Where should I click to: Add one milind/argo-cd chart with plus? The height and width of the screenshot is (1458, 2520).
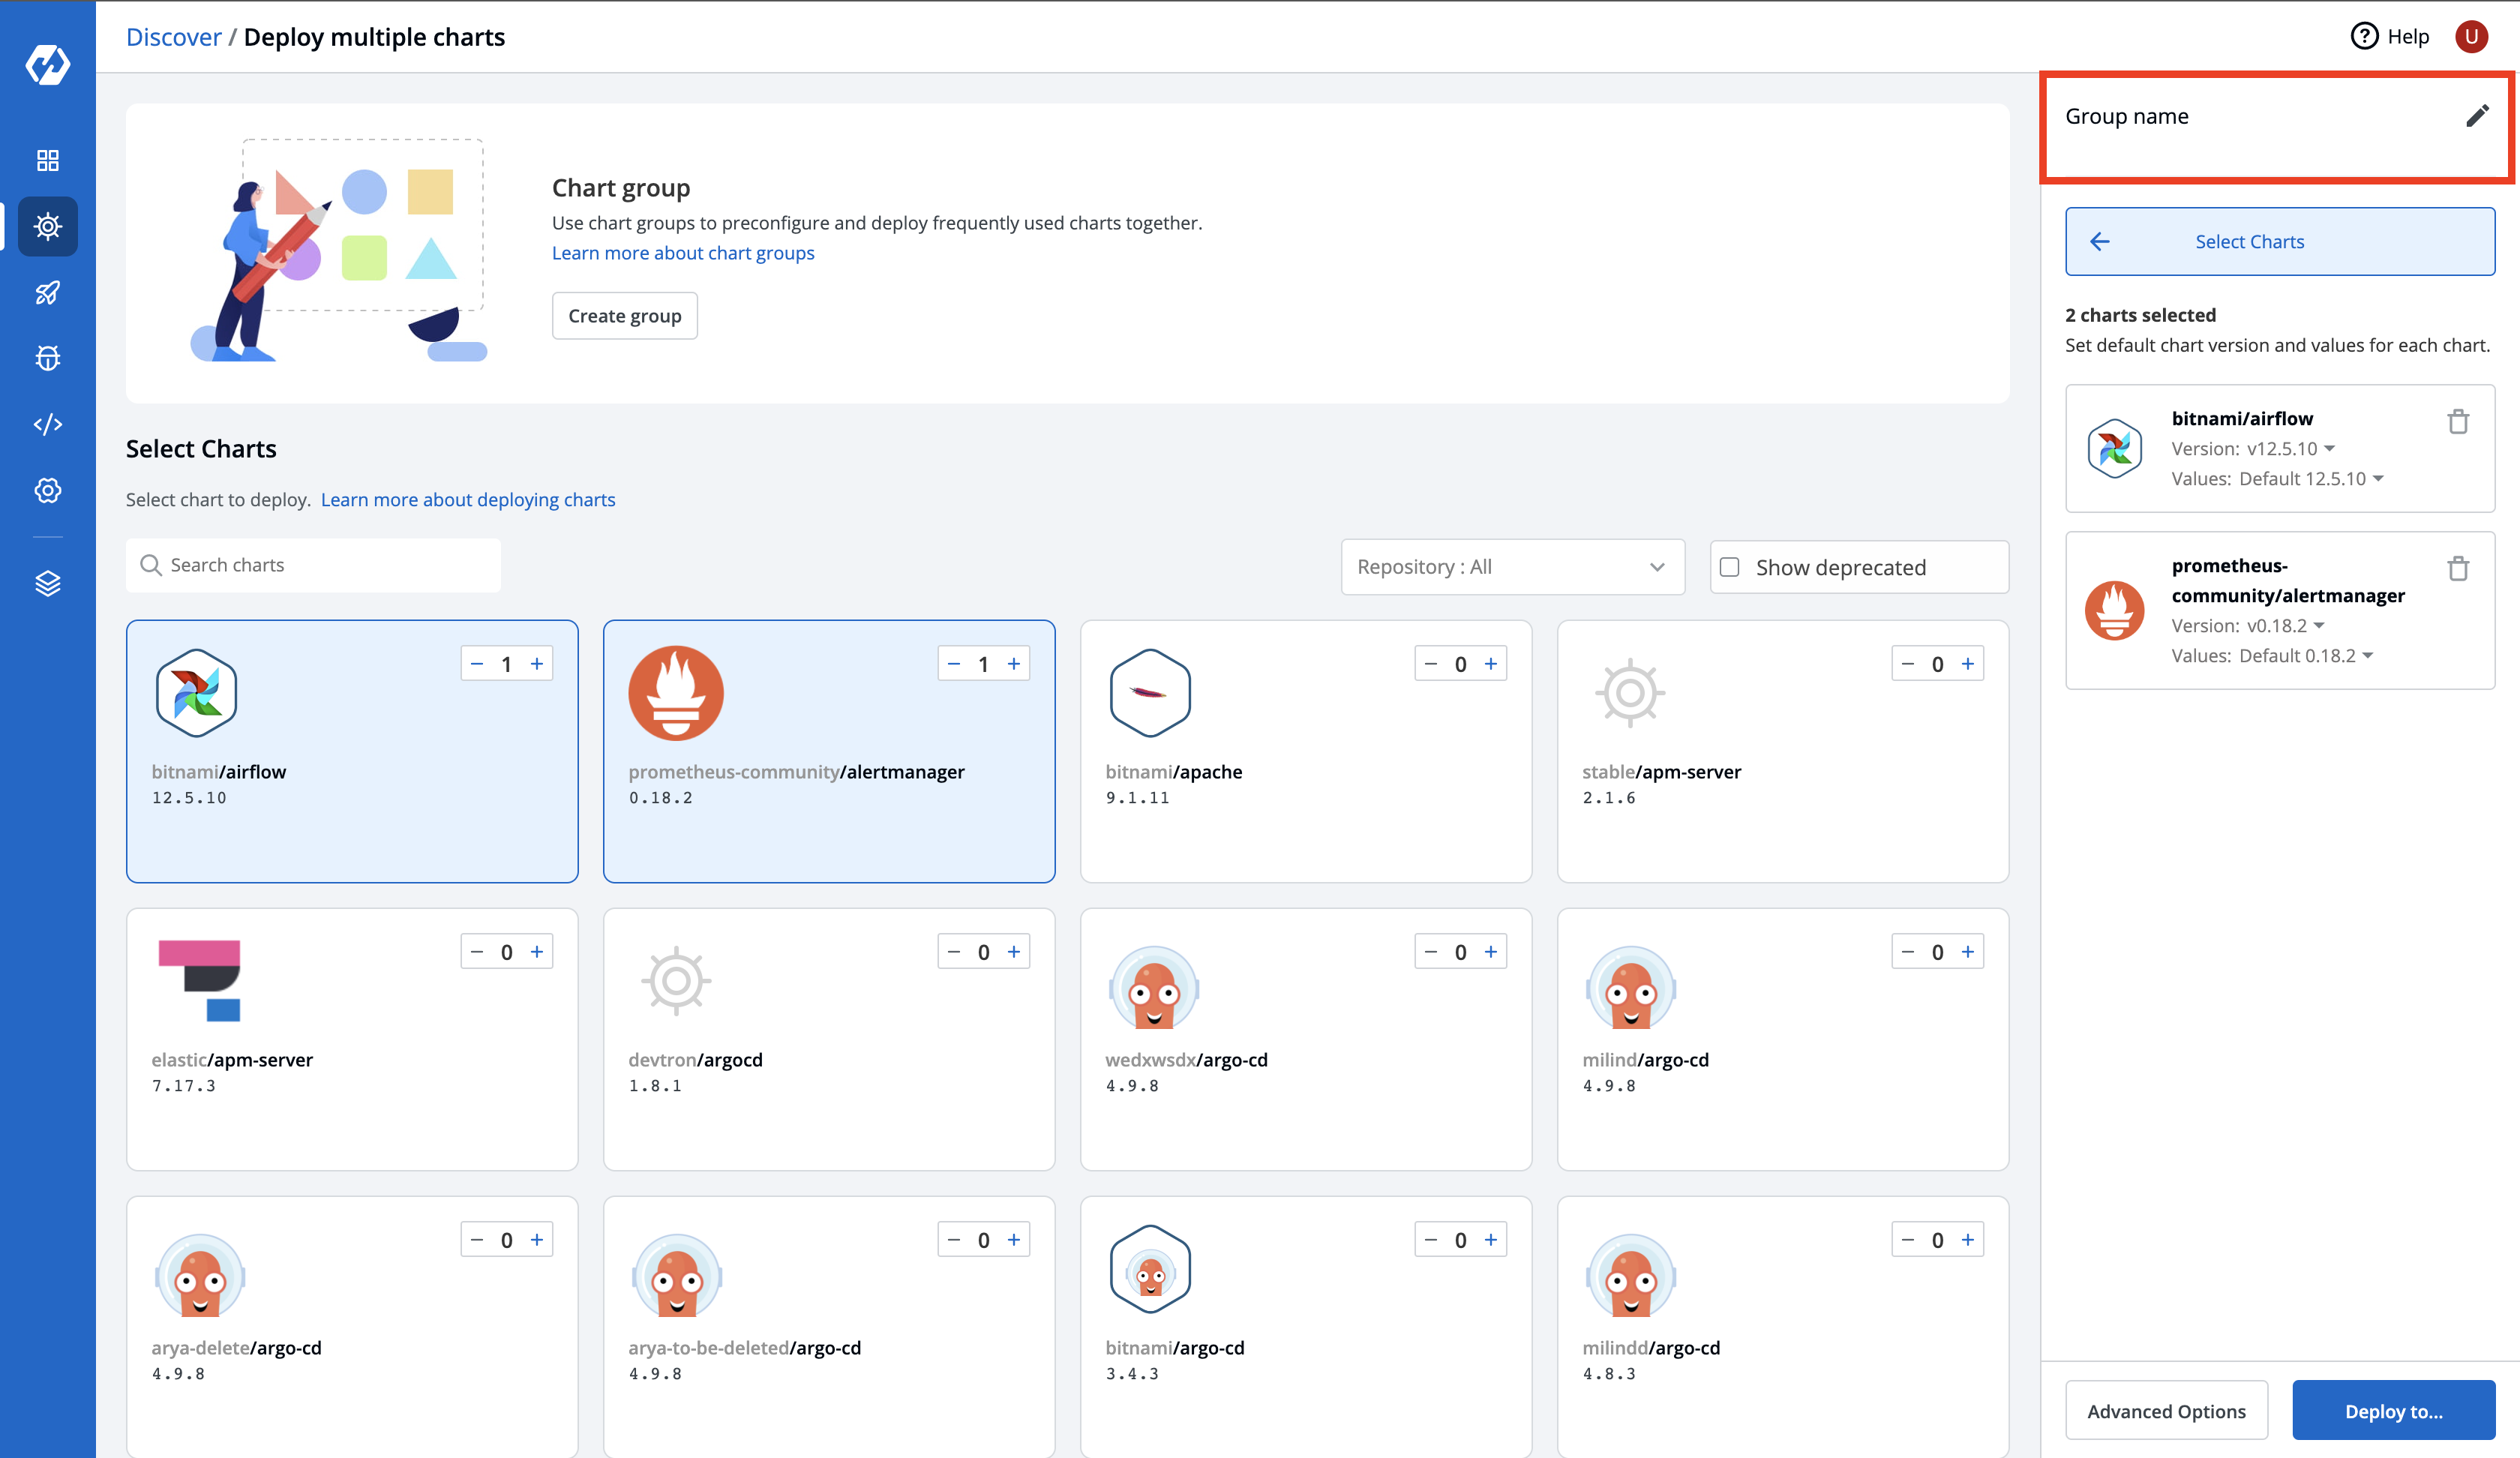click(1968, 952)
